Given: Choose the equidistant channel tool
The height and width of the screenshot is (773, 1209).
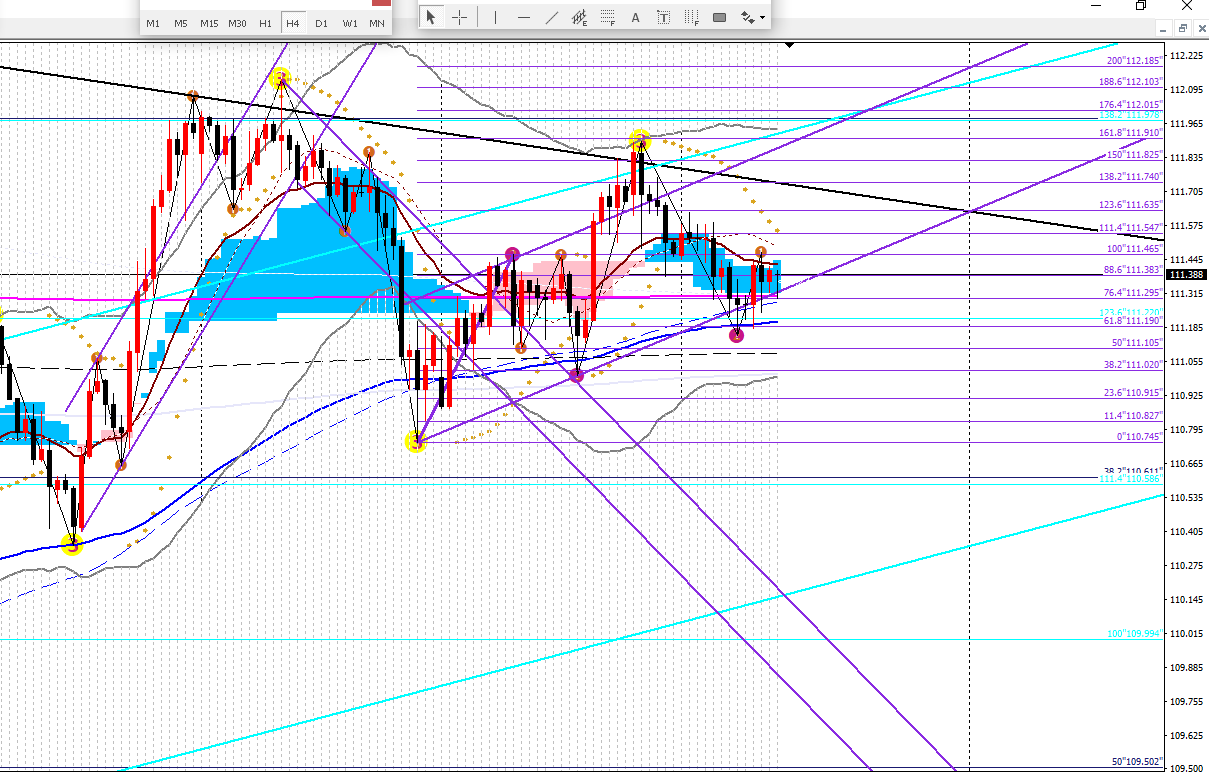Looking at the screenshot, I should pyautogui.click(x=579, y=17).
